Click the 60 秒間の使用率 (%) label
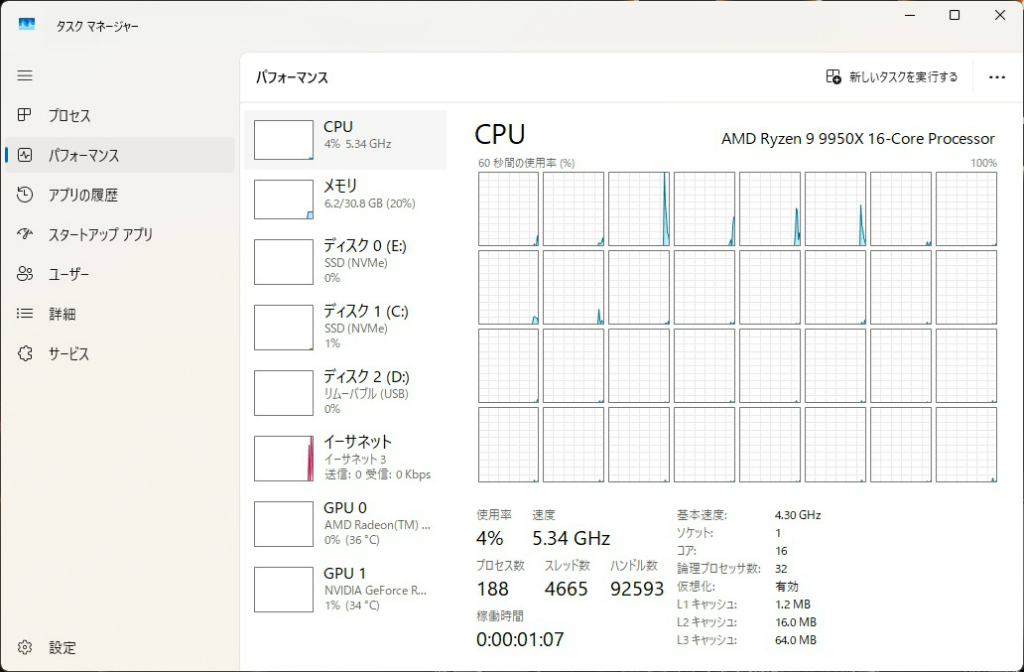Image resolution: width=1024 pixels, height=672 pixels. click(526, 163)
